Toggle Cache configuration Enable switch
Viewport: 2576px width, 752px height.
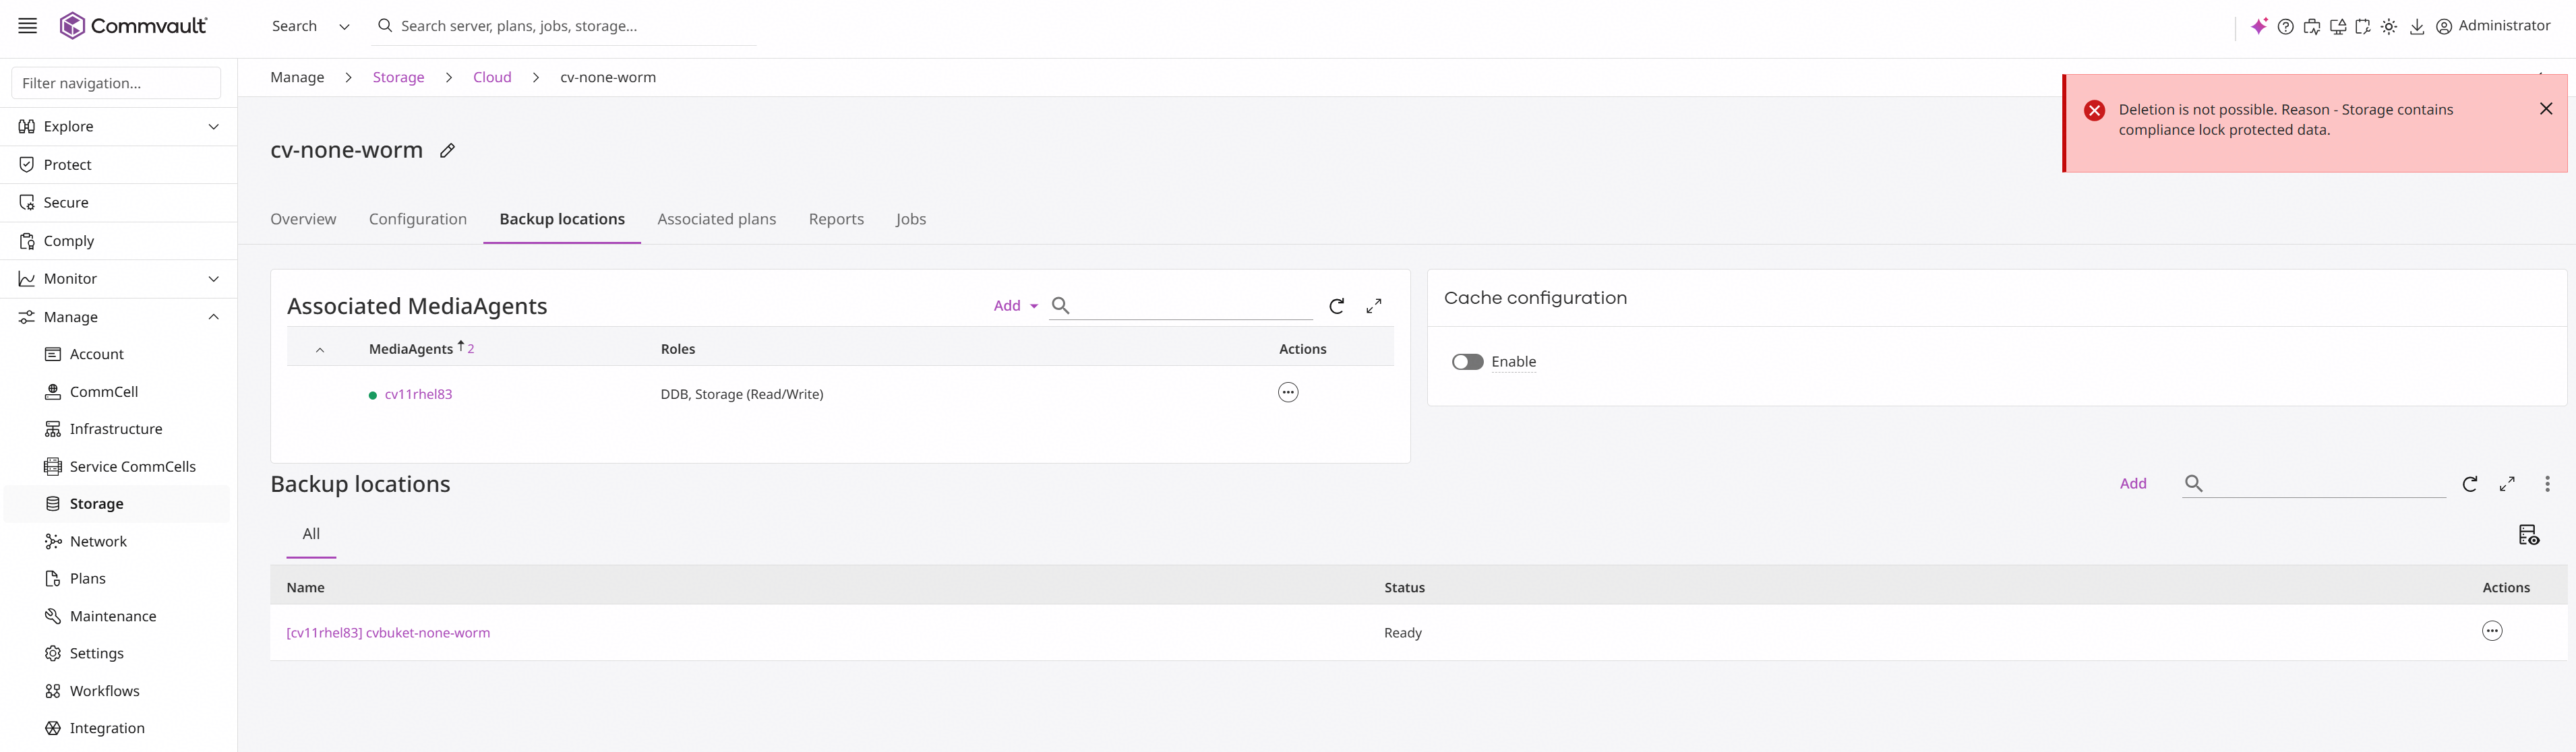(1467, 362)
